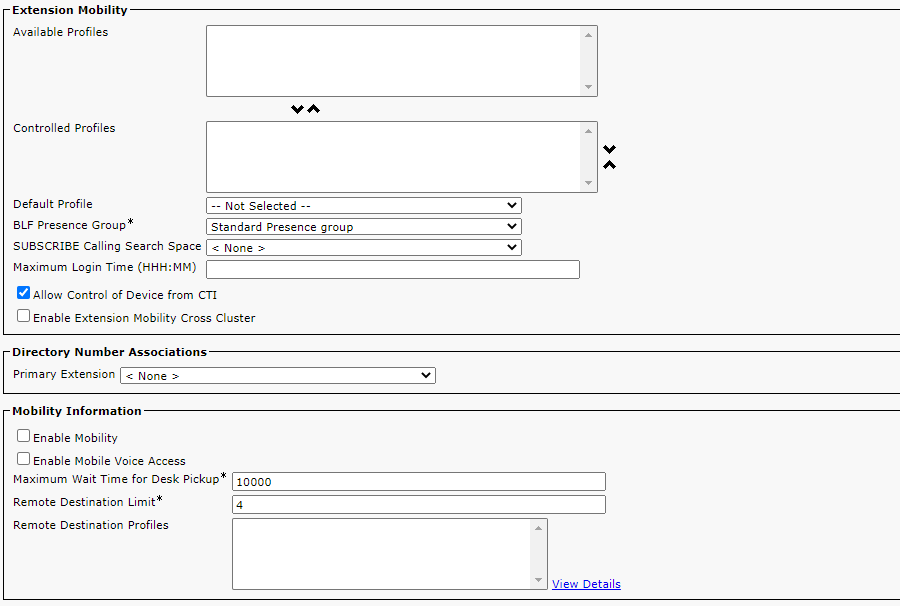Click the move-up arrow below Available Profiles
Screen dimensions: 900x606
pyautogui.click(x=313, y=109)
